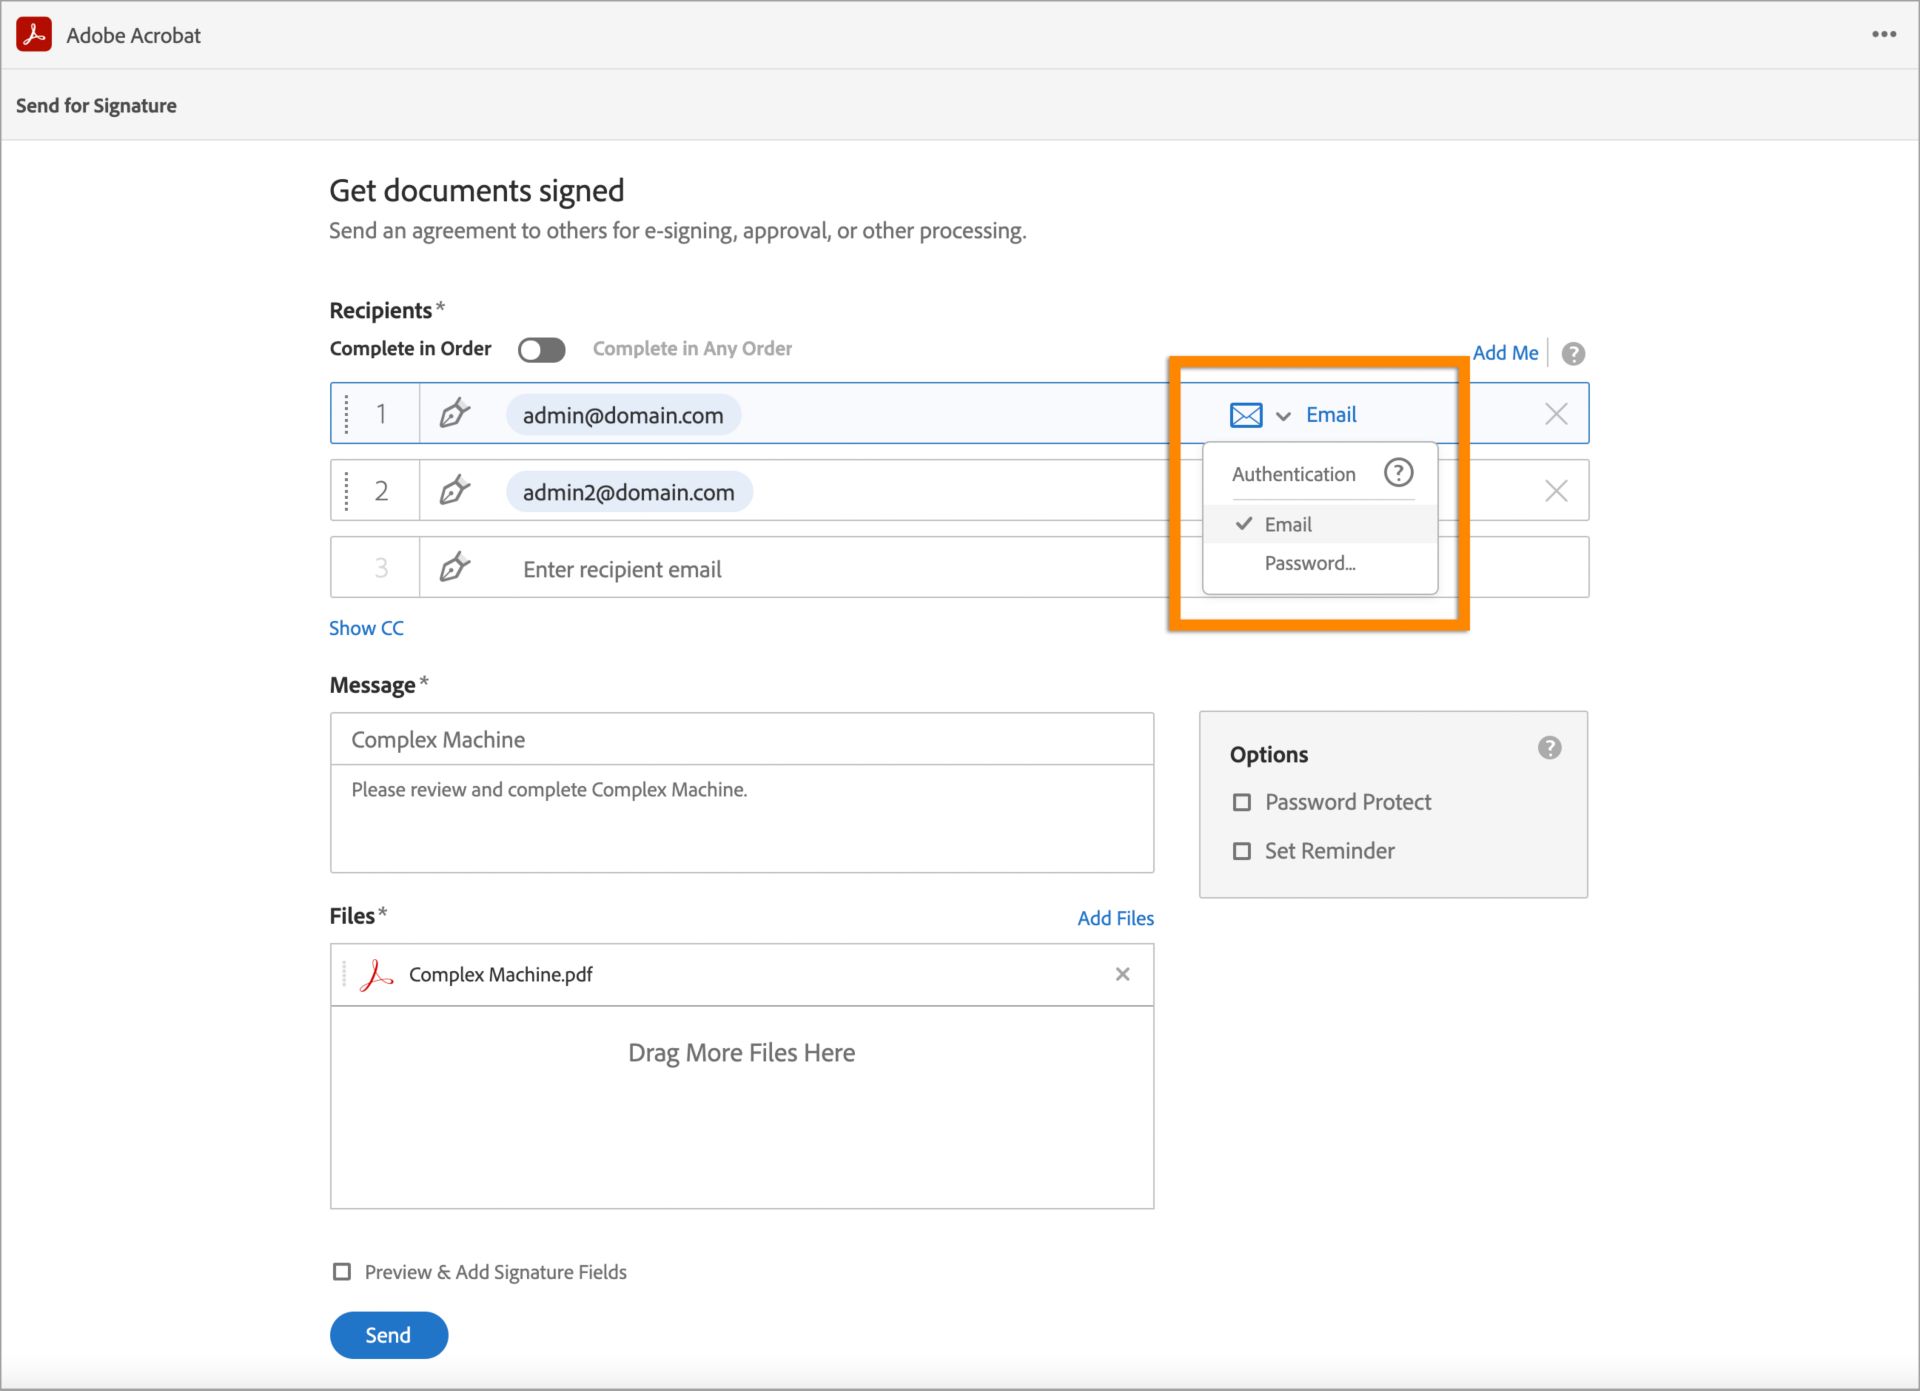Screen dimensions: 1920x1391
Task: Click the remove X icon for recipient 1
Action: click(1556, 414)
